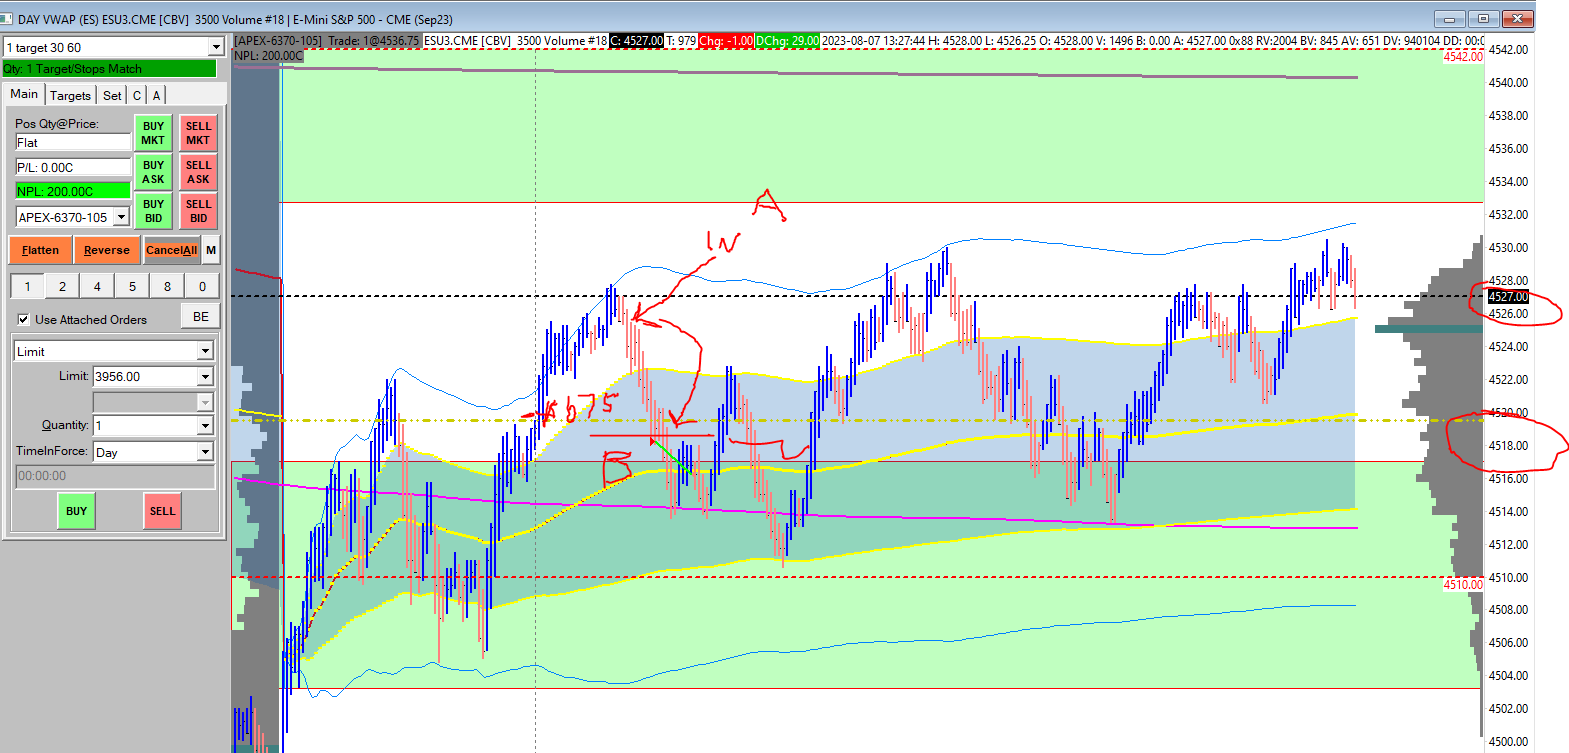Click the P/L: 0.00C field
The height and width of the screenshot is (753, 1569).
point(73,167)
